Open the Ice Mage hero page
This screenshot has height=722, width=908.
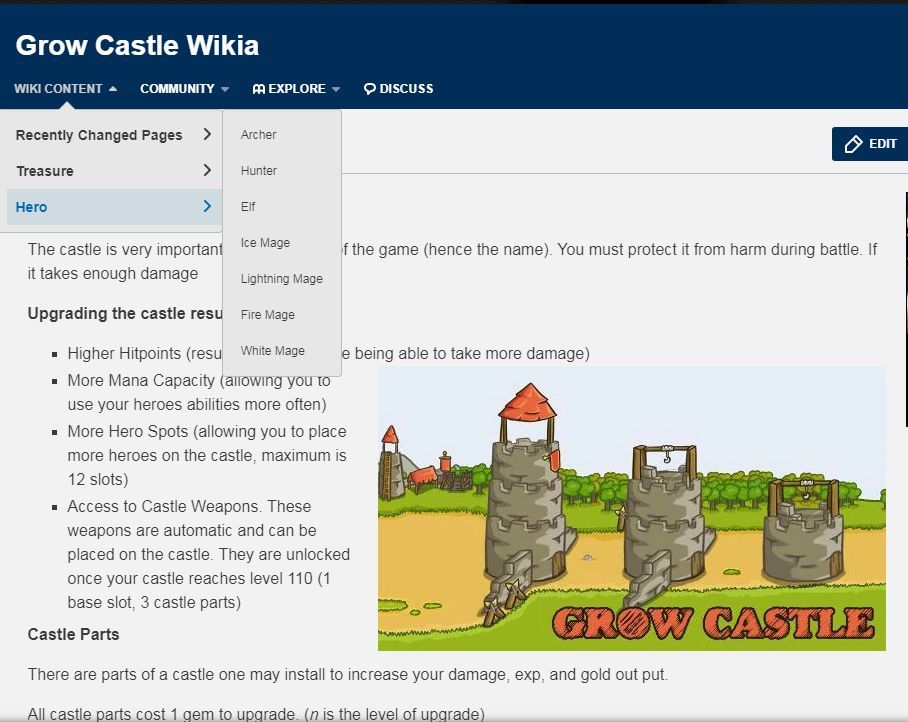[265, 243]
